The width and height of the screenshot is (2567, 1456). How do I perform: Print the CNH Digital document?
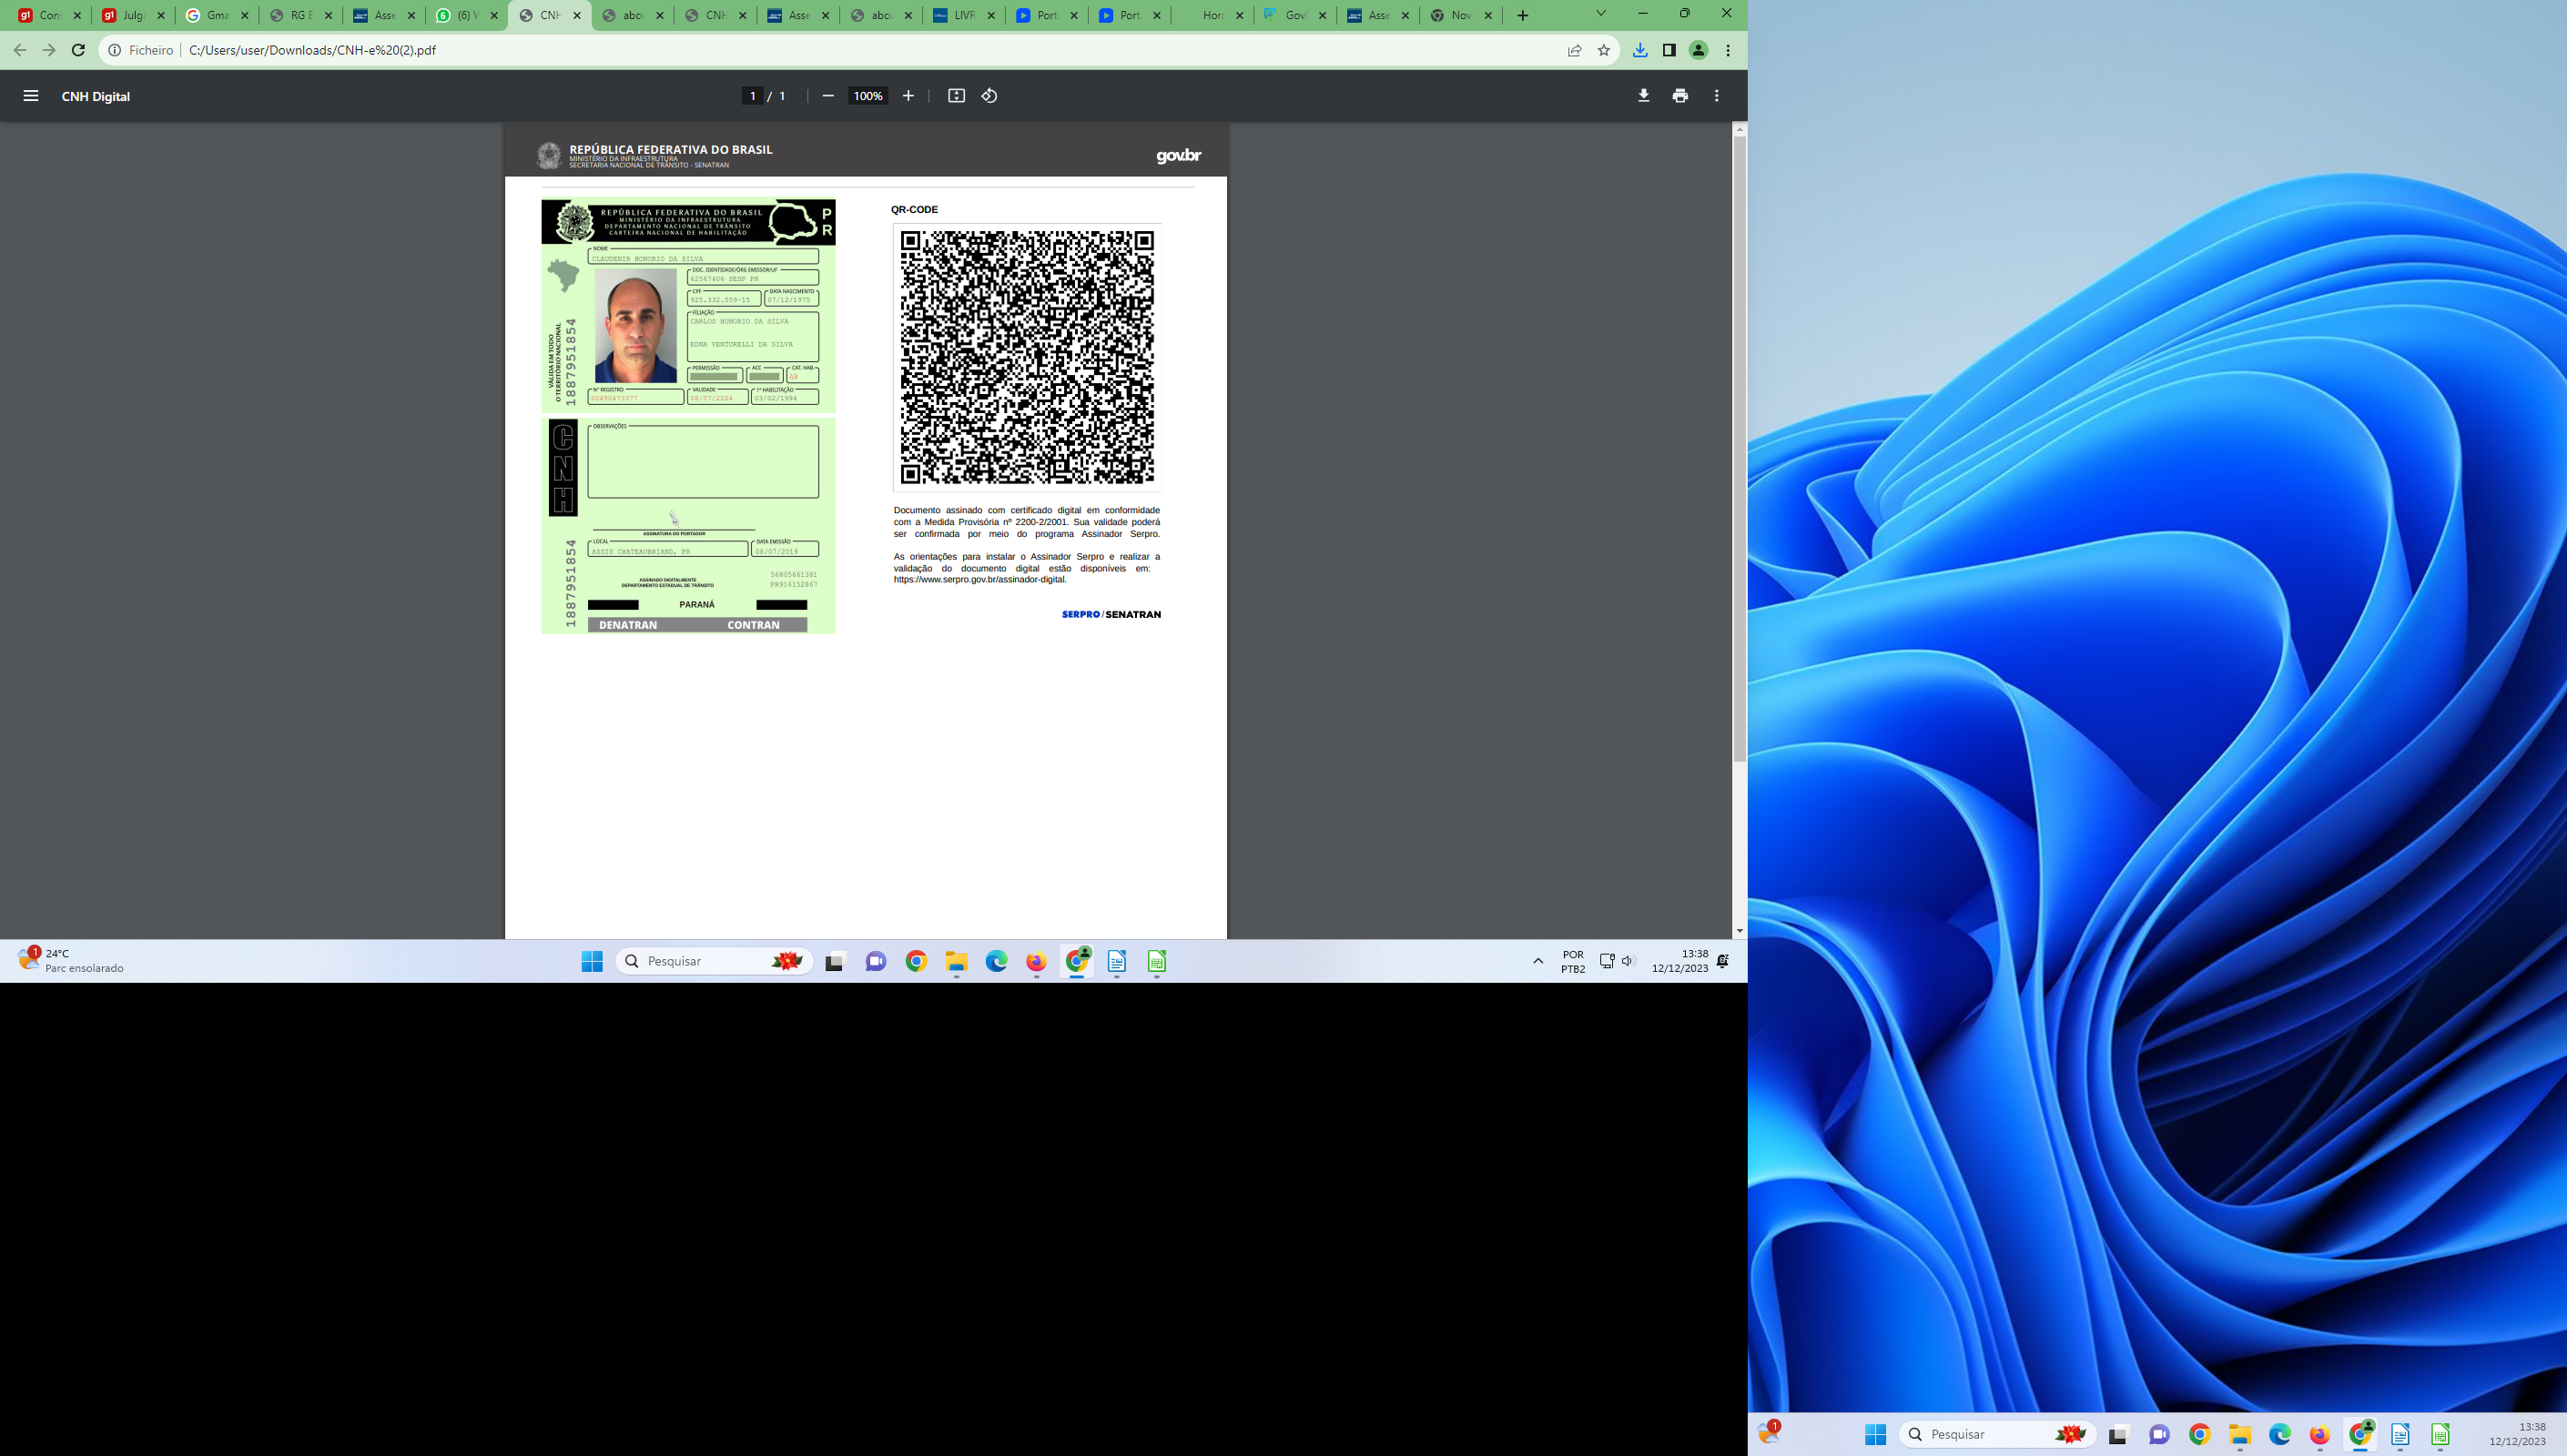tap(1680, 96)
